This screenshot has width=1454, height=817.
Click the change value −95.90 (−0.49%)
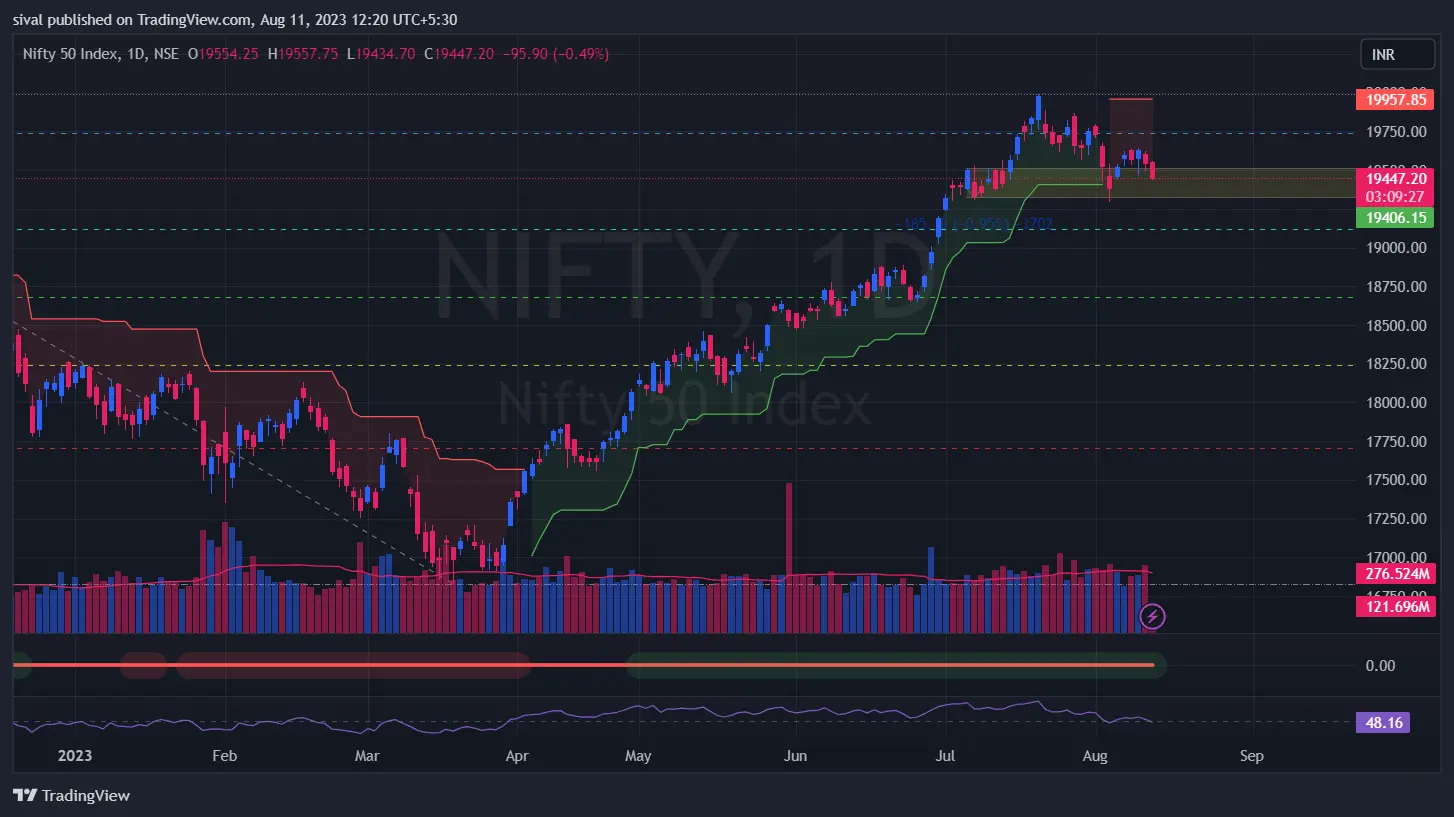pos(555,54)
